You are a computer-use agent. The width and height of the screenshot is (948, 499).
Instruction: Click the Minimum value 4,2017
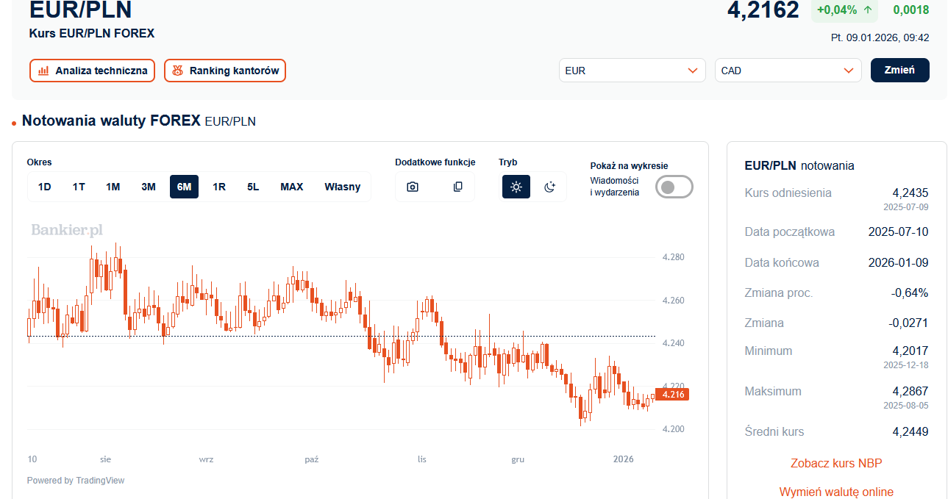910,351
